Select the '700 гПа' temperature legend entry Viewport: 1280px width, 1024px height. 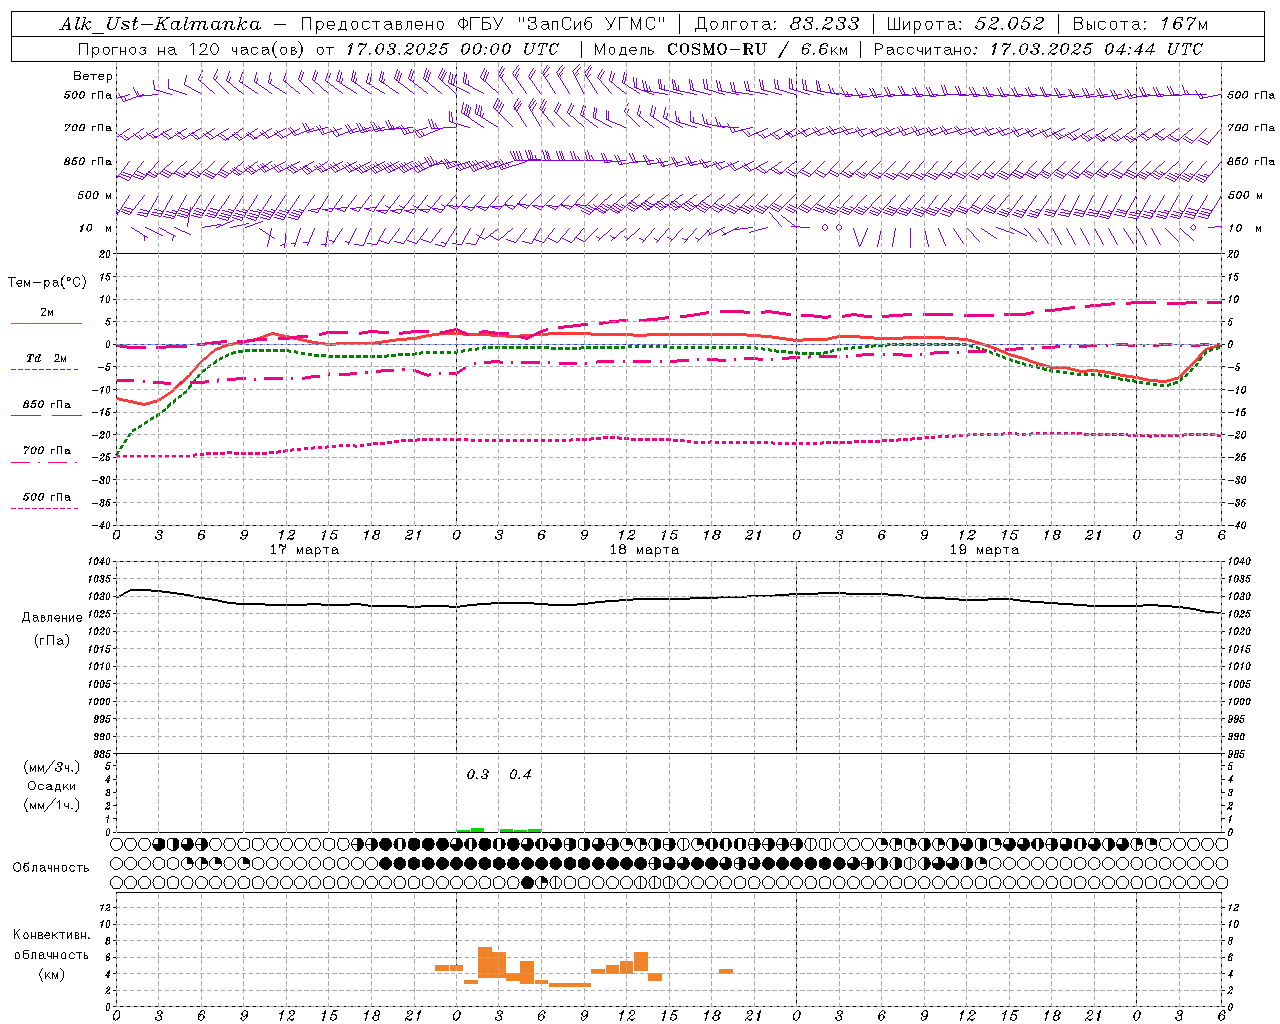[x=47, y=451]
